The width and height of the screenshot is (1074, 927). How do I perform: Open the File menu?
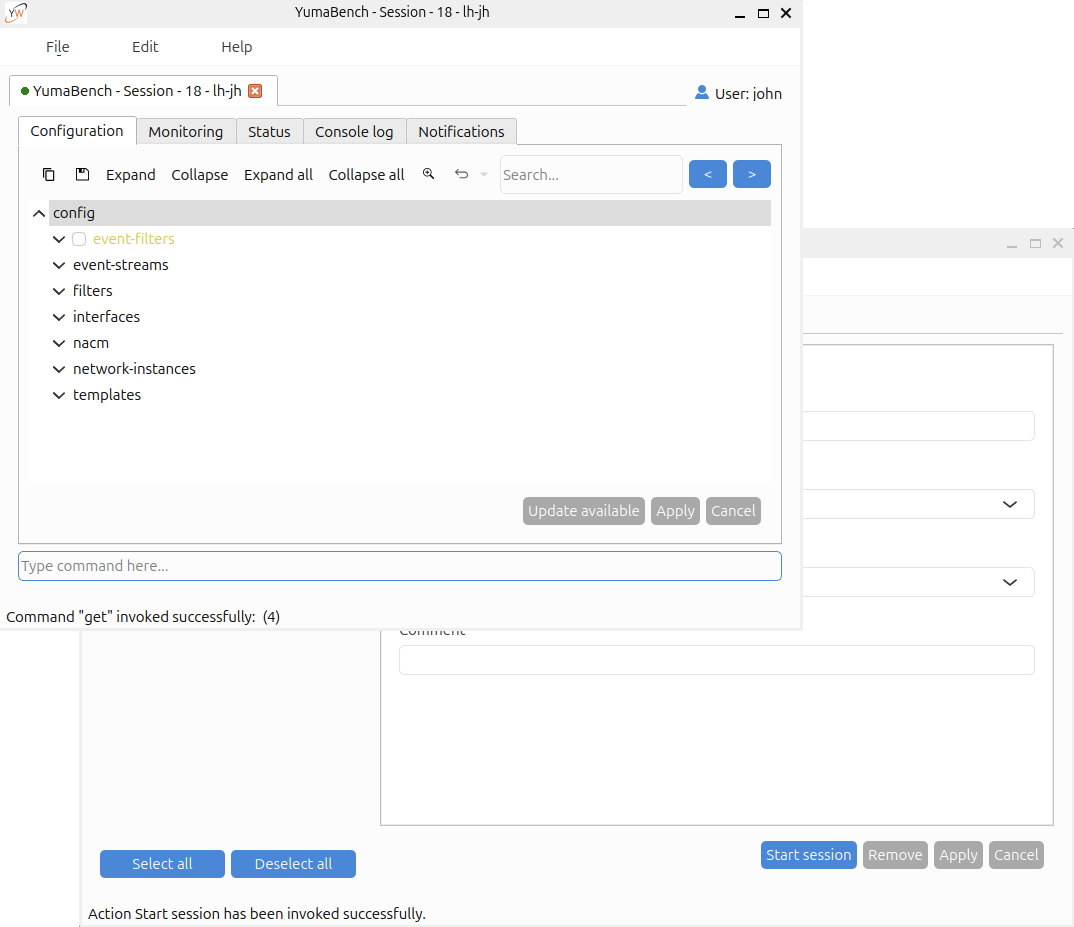click(58, 47)
